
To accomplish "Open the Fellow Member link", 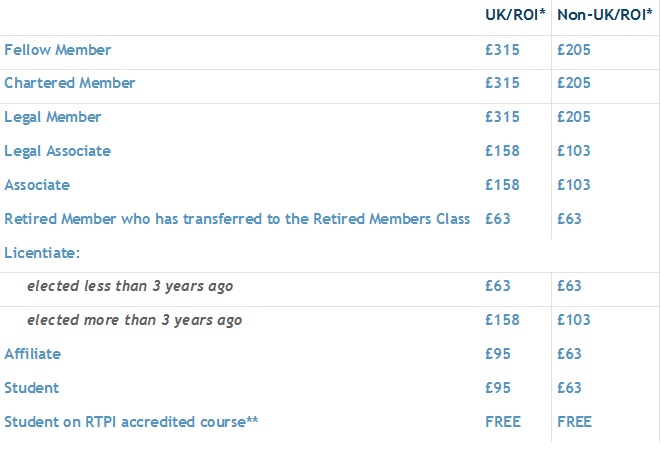I will tap(58, 50).
